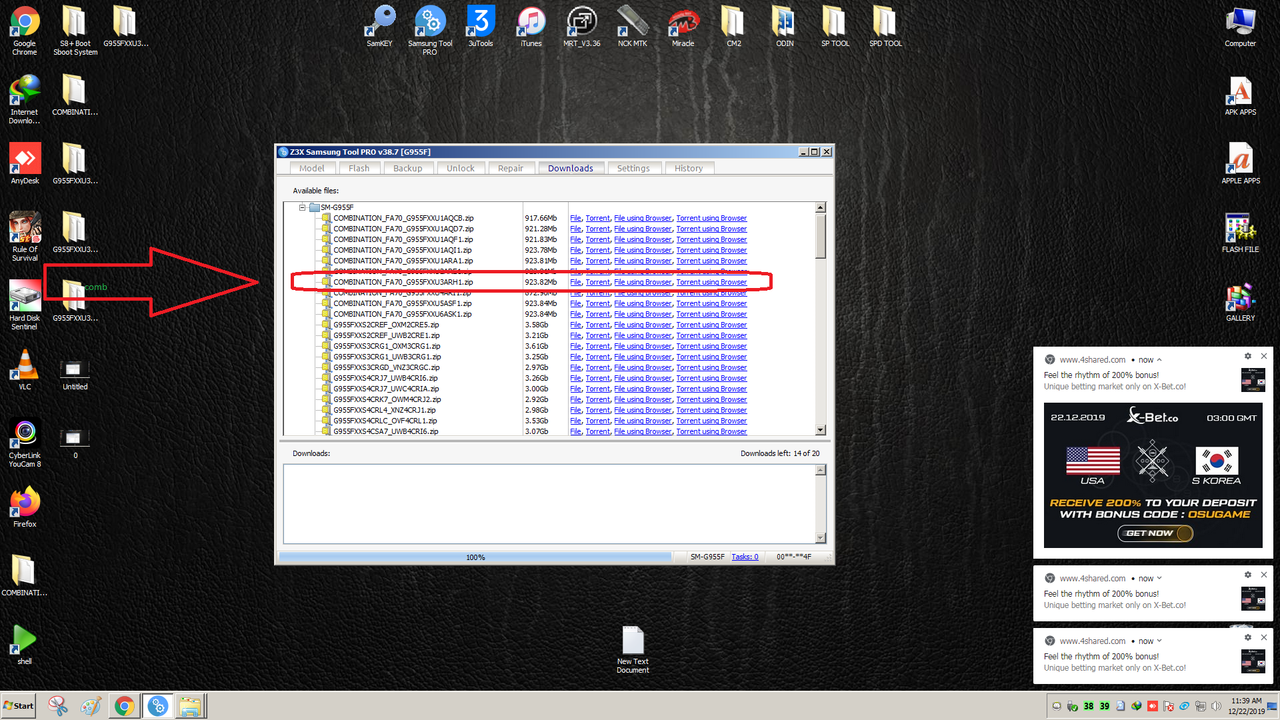Open iTunes from the desktop
The width and height of the screenshot is (1280, 720).
tap(531, 27)
